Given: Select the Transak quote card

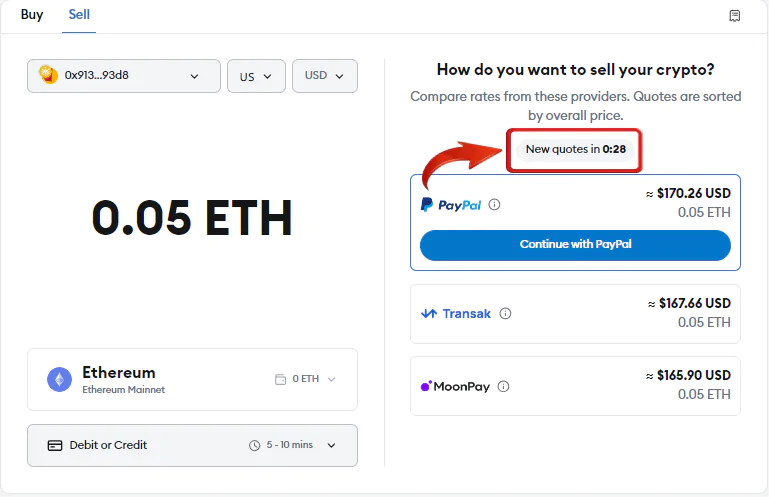Looking at the screenshot, I should [x=575, y=314].
